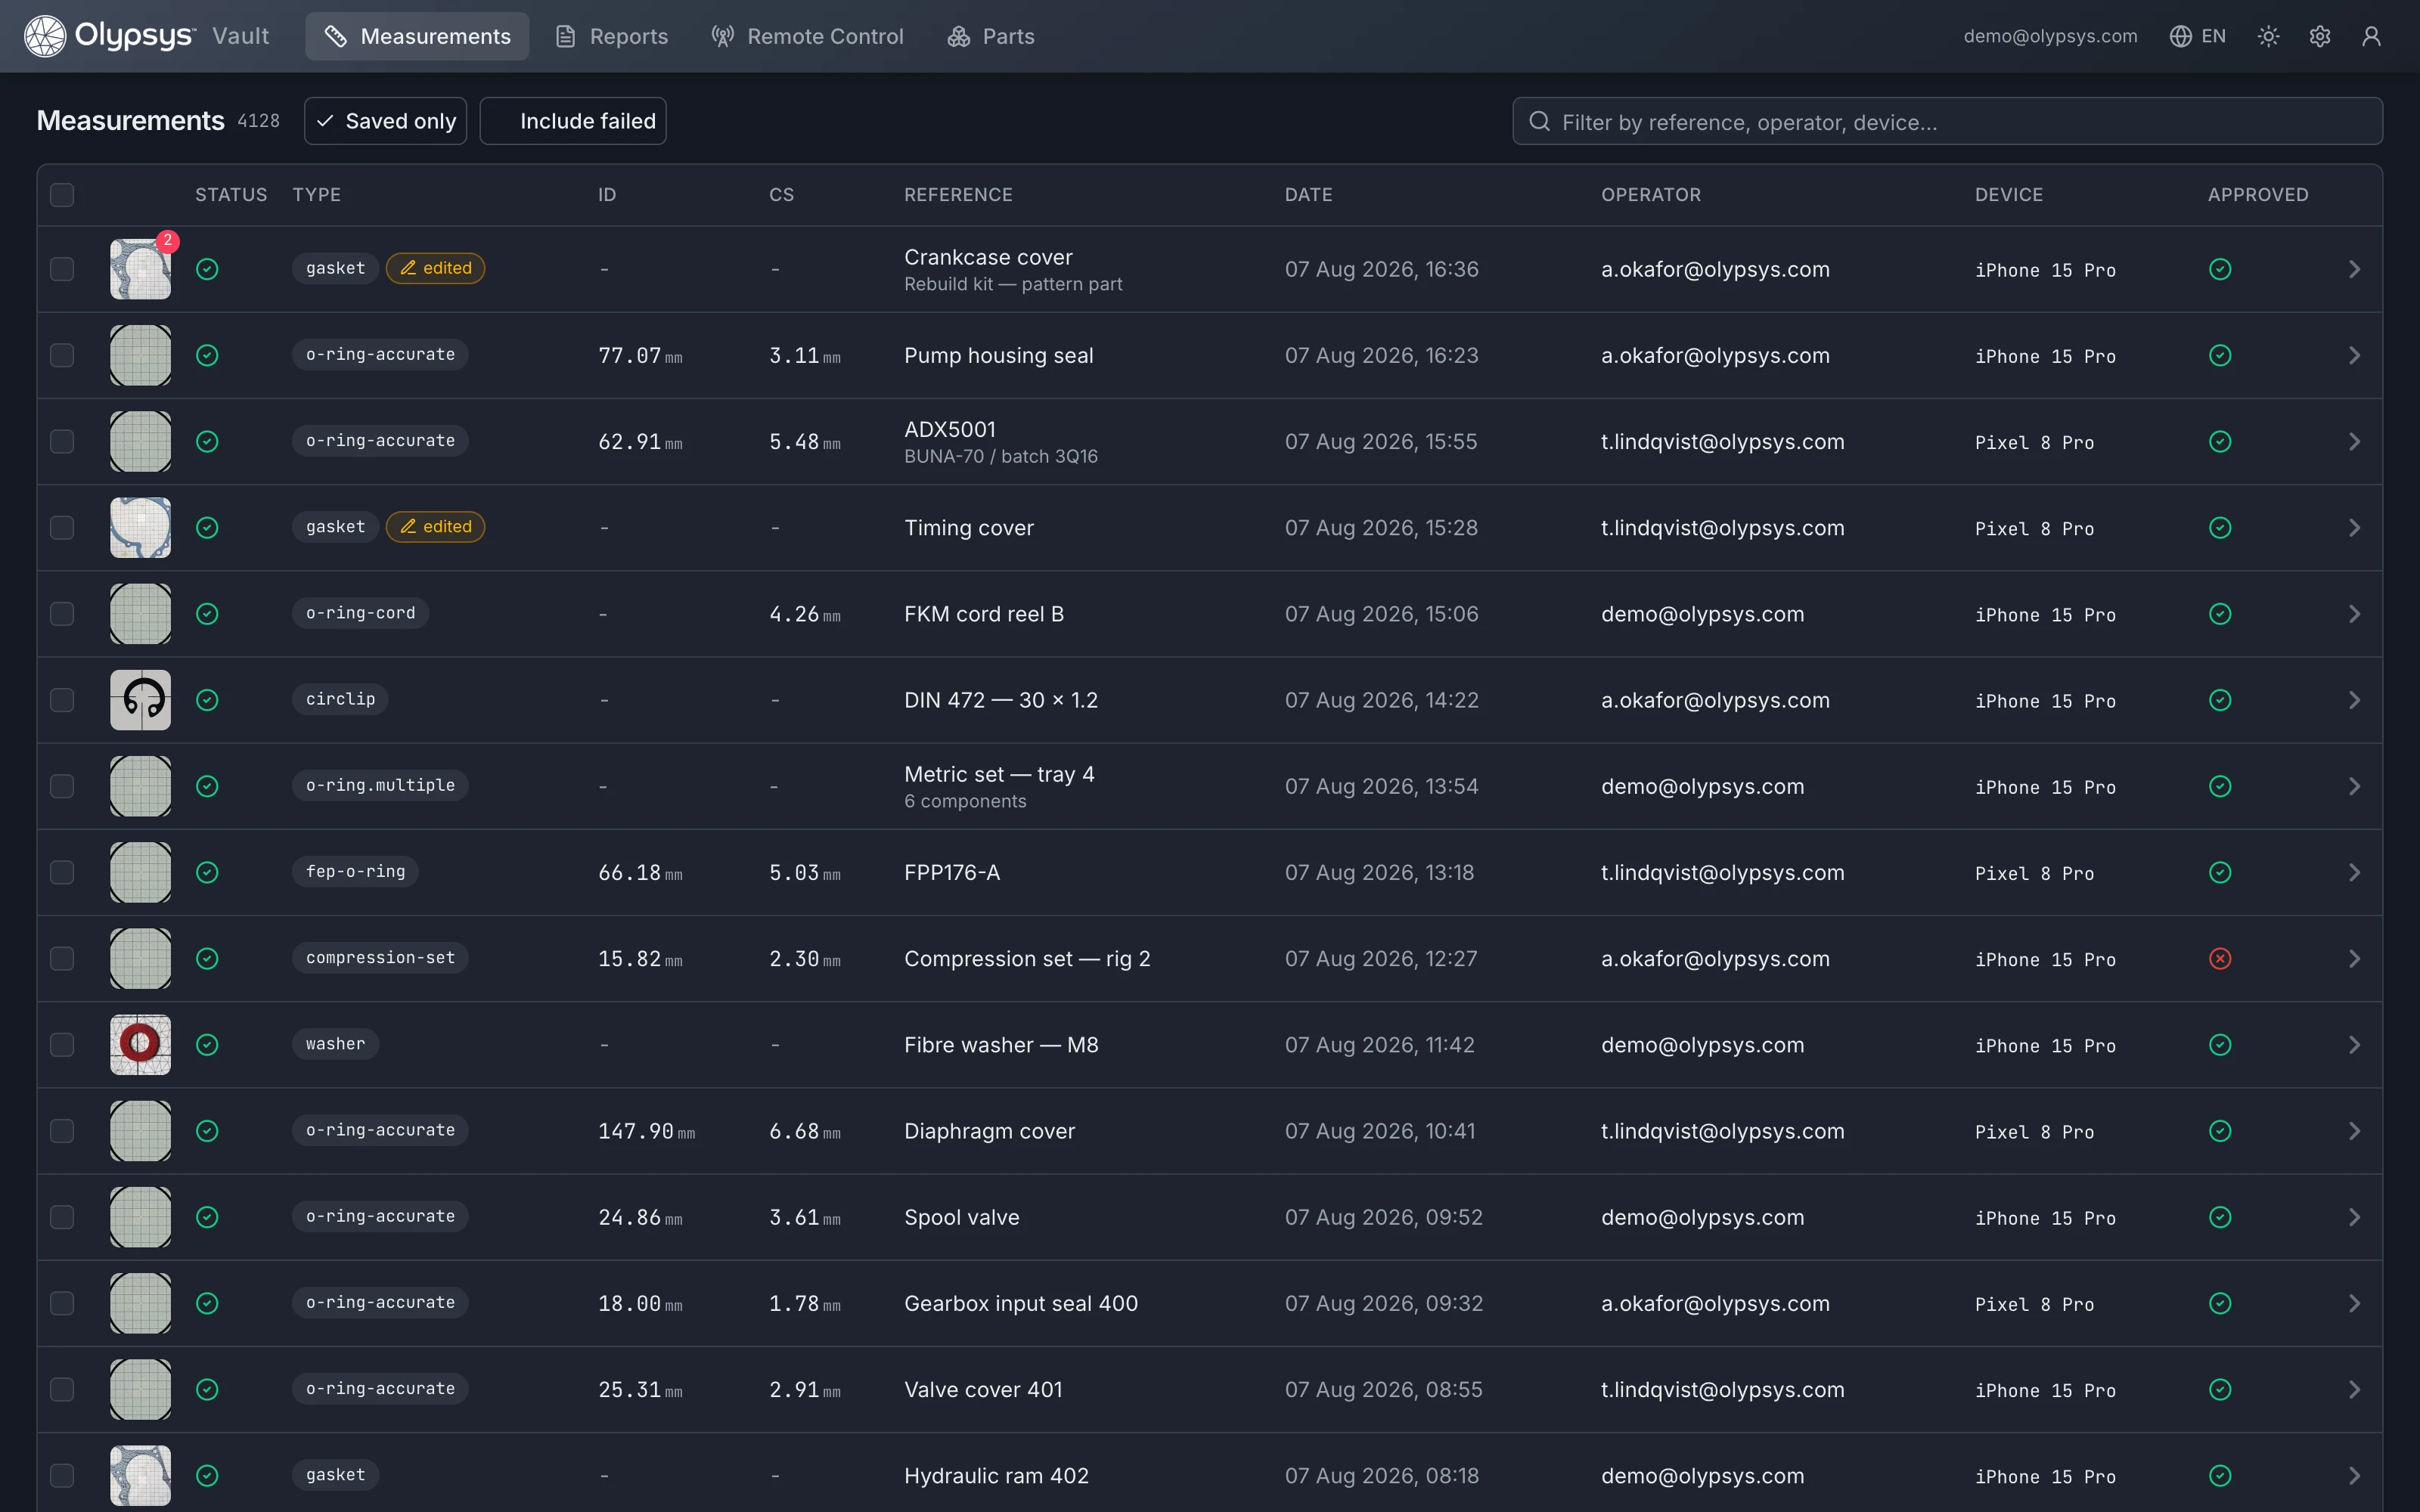This screenshot has height=1512, width=2420.
Task: Click the Olypsys logo icon
Action: coord(45,36)
